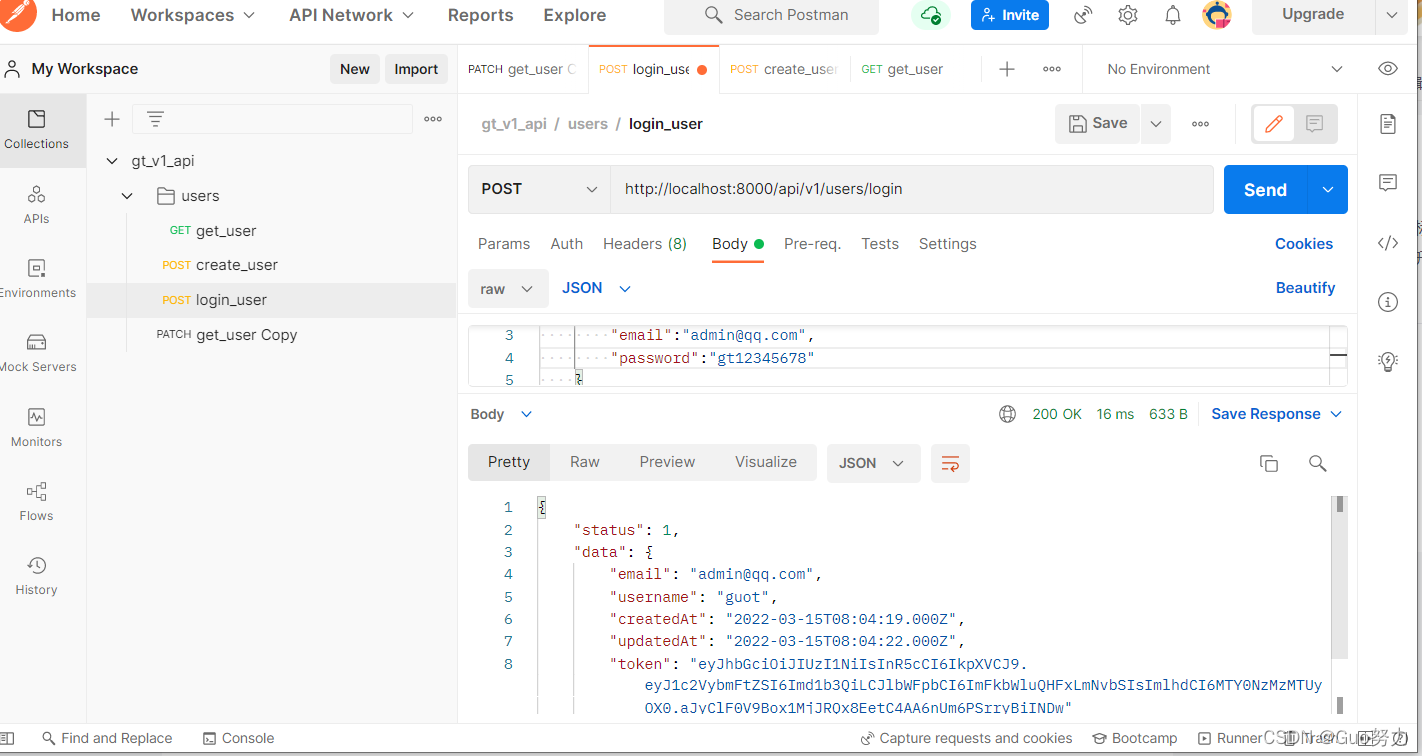Viewport: 1422px width, 756px height.
Task: Open APIs sidebar panel
Action: [36, 204]
